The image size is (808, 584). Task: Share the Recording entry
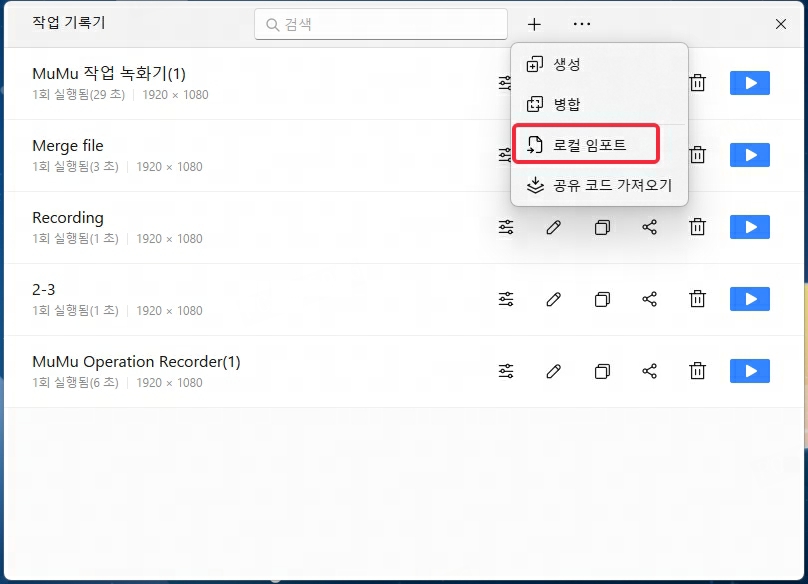pyautogui.click(x=650, y=227)
